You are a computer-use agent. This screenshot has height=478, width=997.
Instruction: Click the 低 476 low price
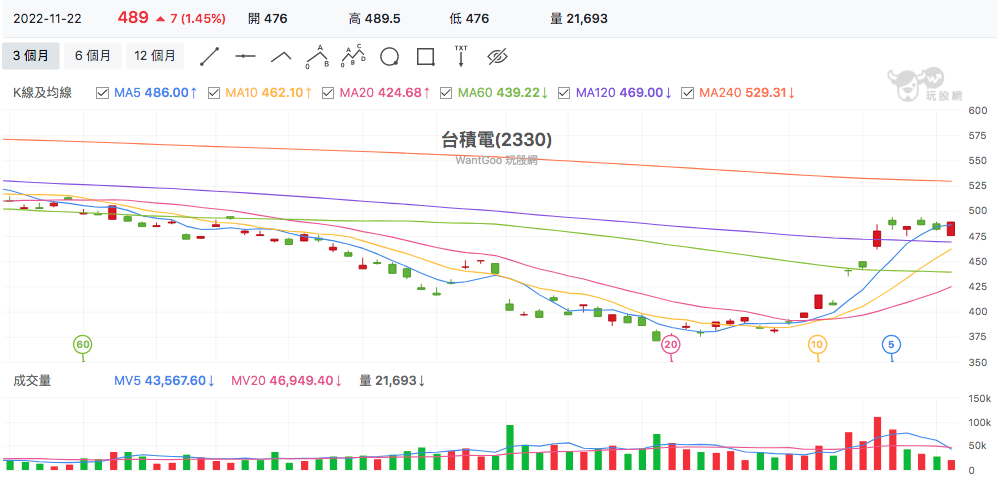(469, 18)
